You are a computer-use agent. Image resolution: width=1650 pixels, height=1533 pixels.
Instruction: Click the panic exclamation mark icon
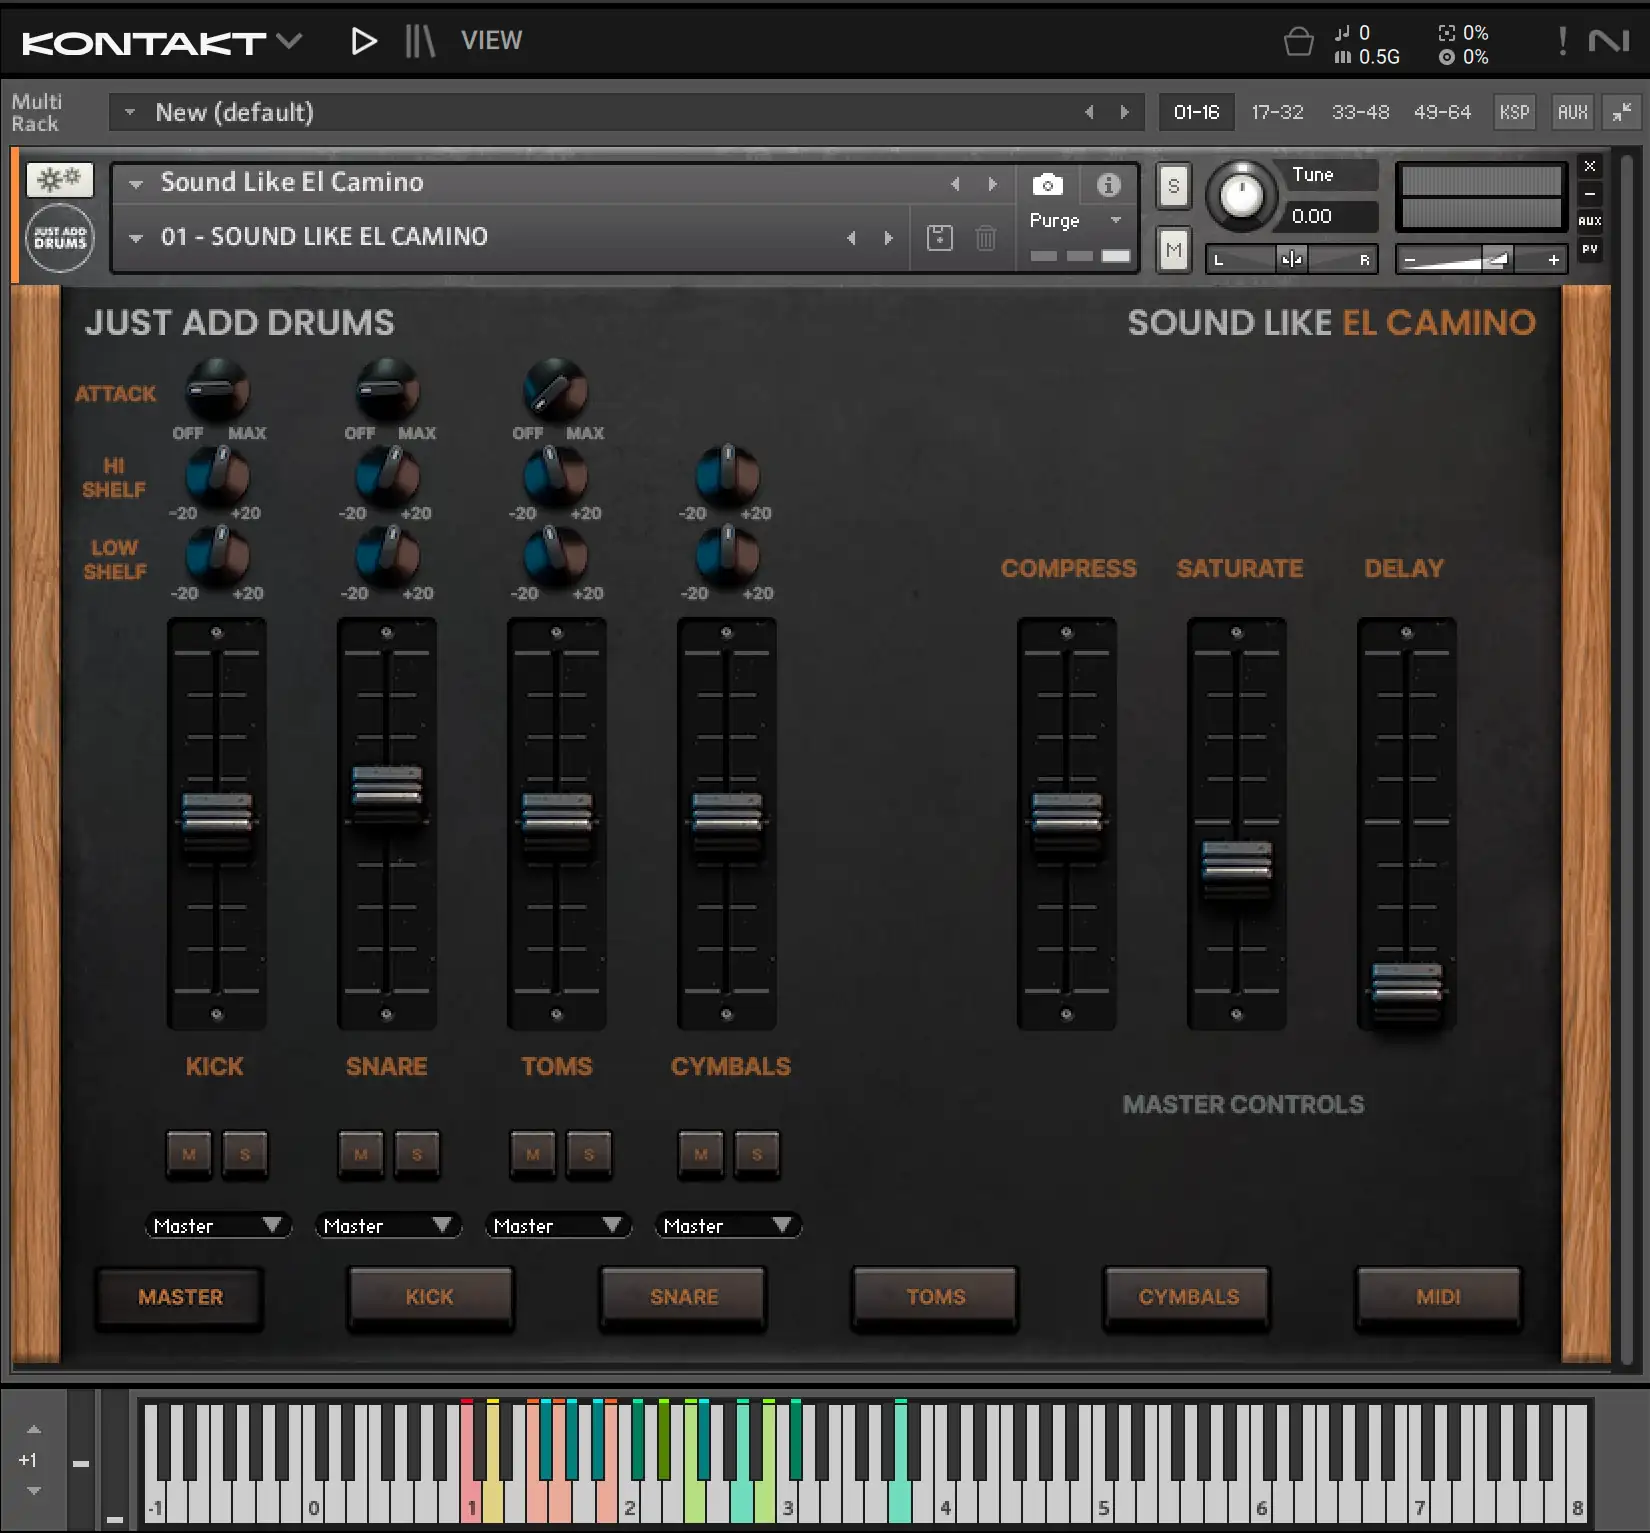tap(1562, 41)
